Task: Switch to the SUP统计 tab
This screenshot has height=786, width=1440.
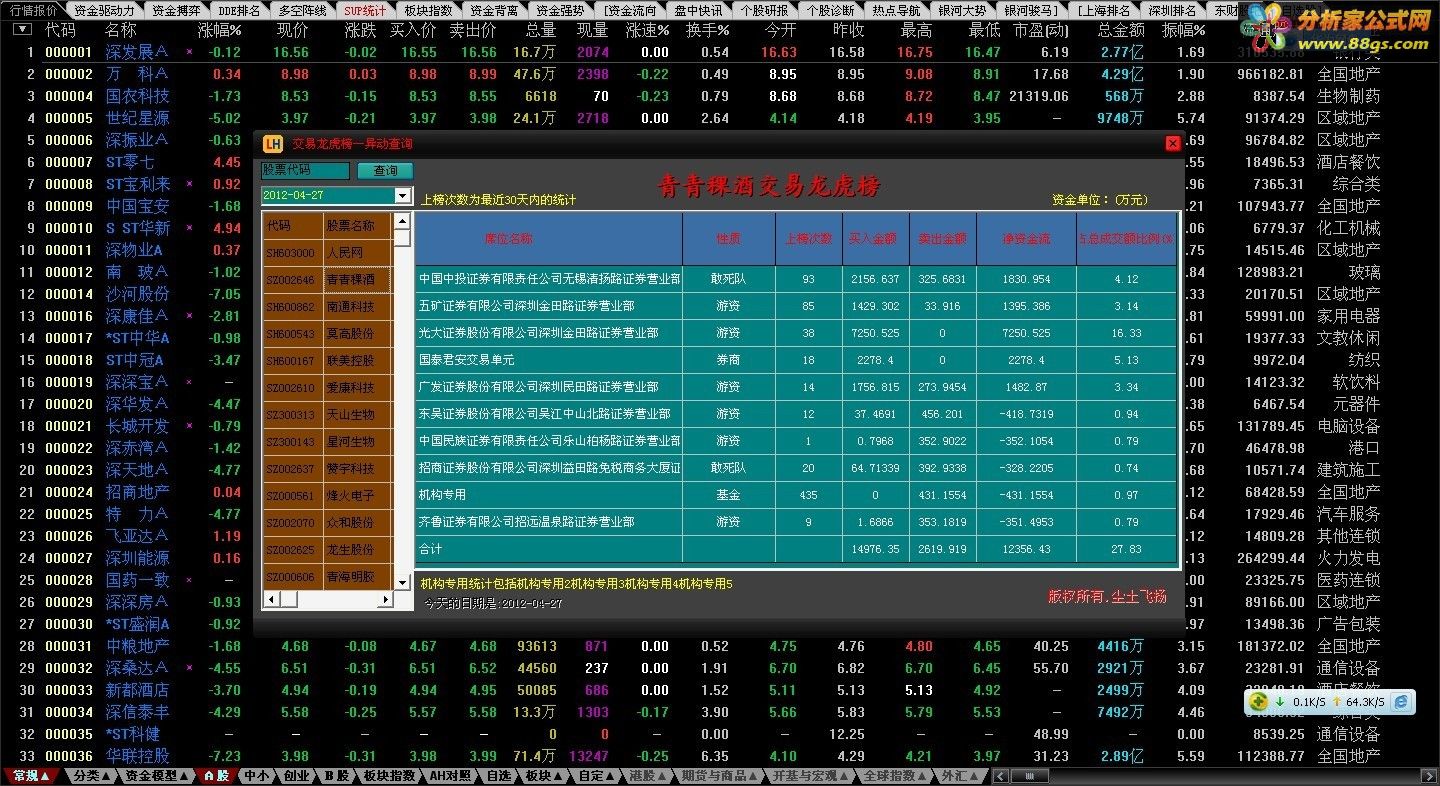Action: tap(366, 10)
